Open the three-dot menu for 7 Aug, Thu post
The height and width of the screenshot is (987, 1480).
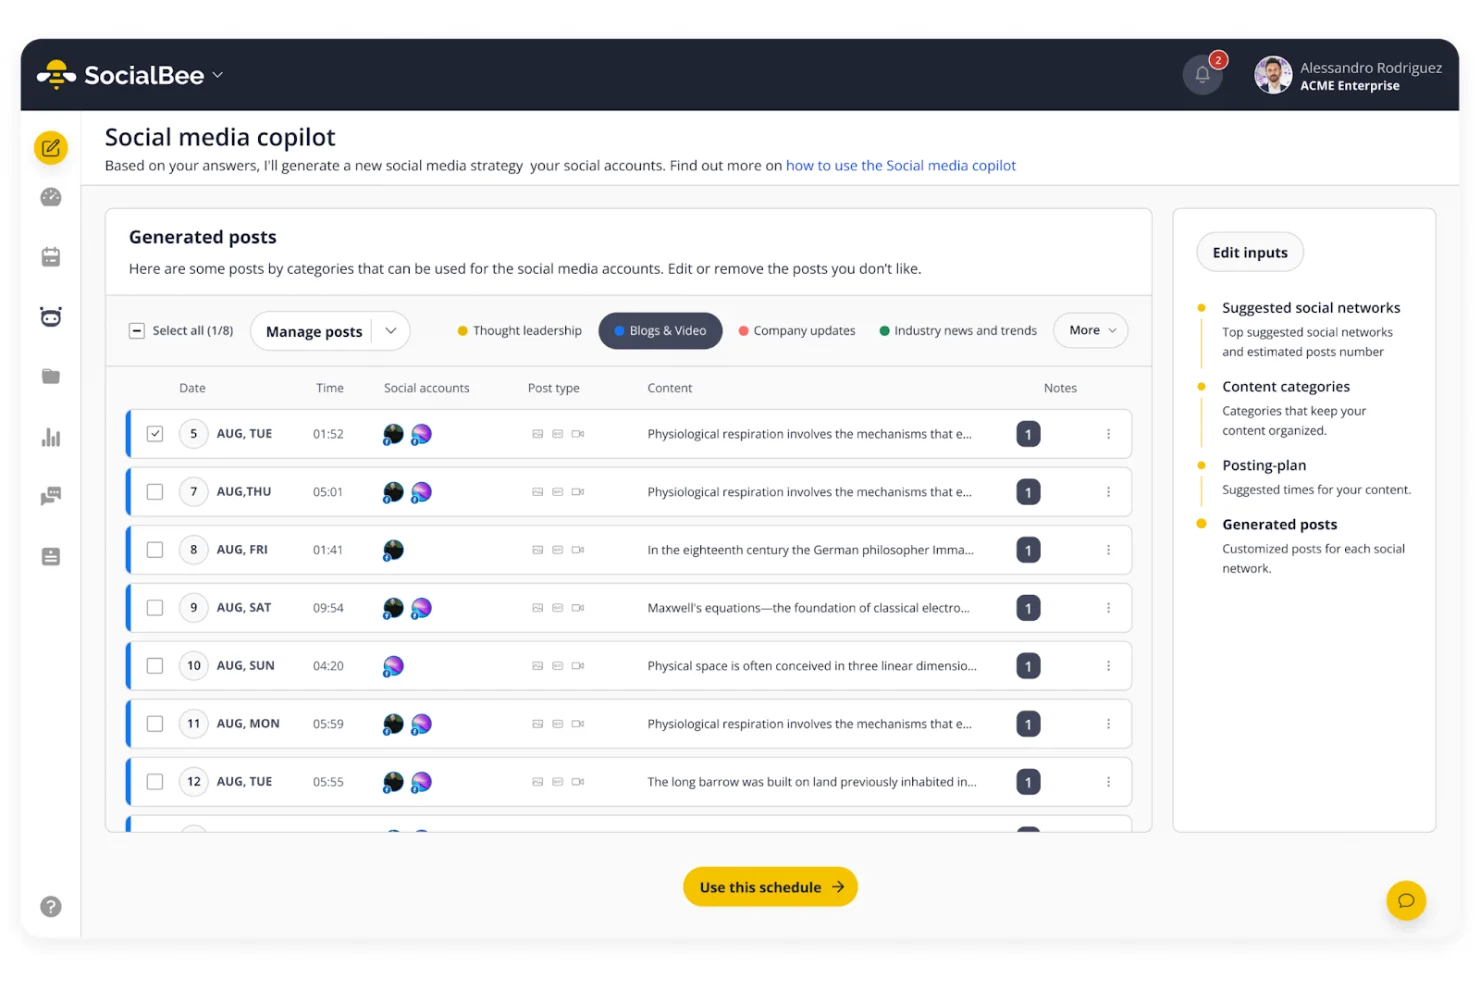click(1108, 492)
